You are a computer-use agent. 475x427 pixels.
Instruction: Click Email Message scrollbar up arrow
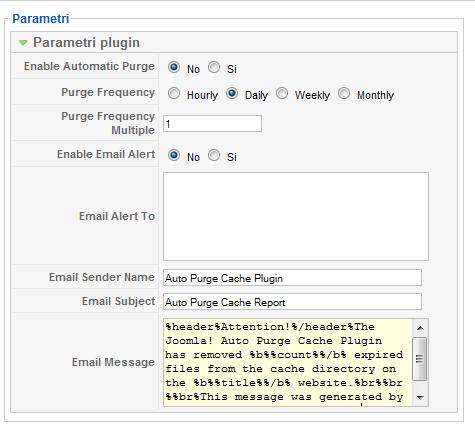[420, 328]
